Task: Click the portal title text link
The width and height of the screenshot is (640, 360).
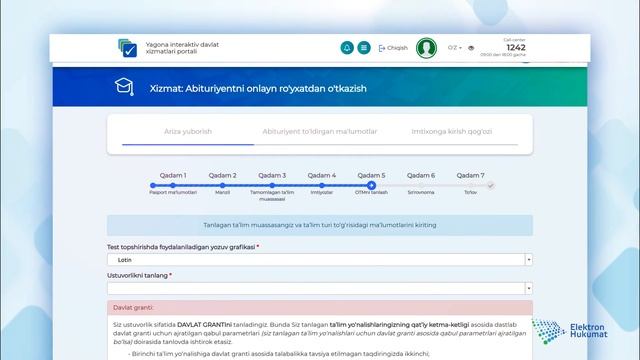Action: (182, 48)
